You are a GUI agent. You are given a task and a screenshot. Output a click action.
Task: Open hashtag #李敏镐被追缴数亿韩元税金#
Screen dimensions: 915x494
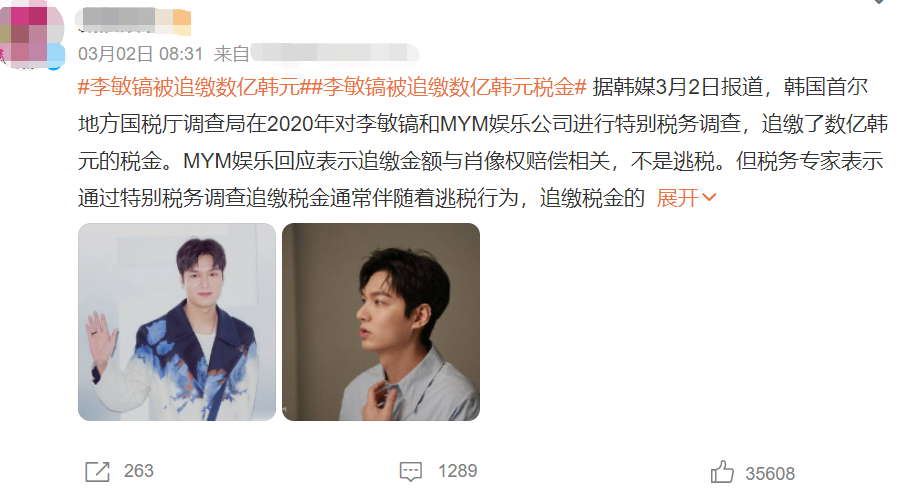coord(449,87)
